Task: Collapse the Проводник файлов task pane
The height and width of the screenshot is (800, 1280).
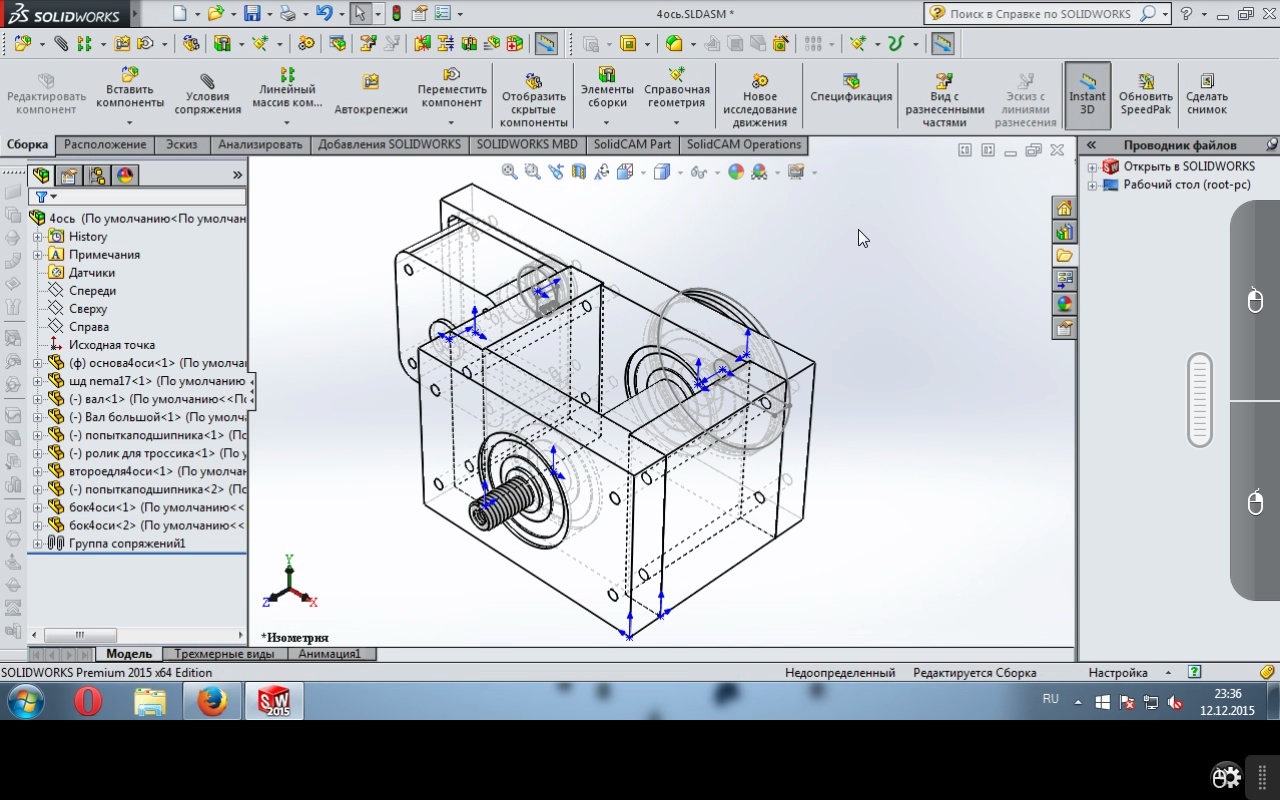Action: coord(1091,145)
